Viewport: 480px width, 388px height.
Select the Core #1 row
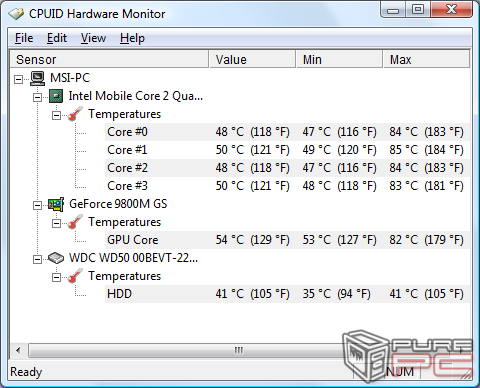pyautogui.click(x=287, y=150)
